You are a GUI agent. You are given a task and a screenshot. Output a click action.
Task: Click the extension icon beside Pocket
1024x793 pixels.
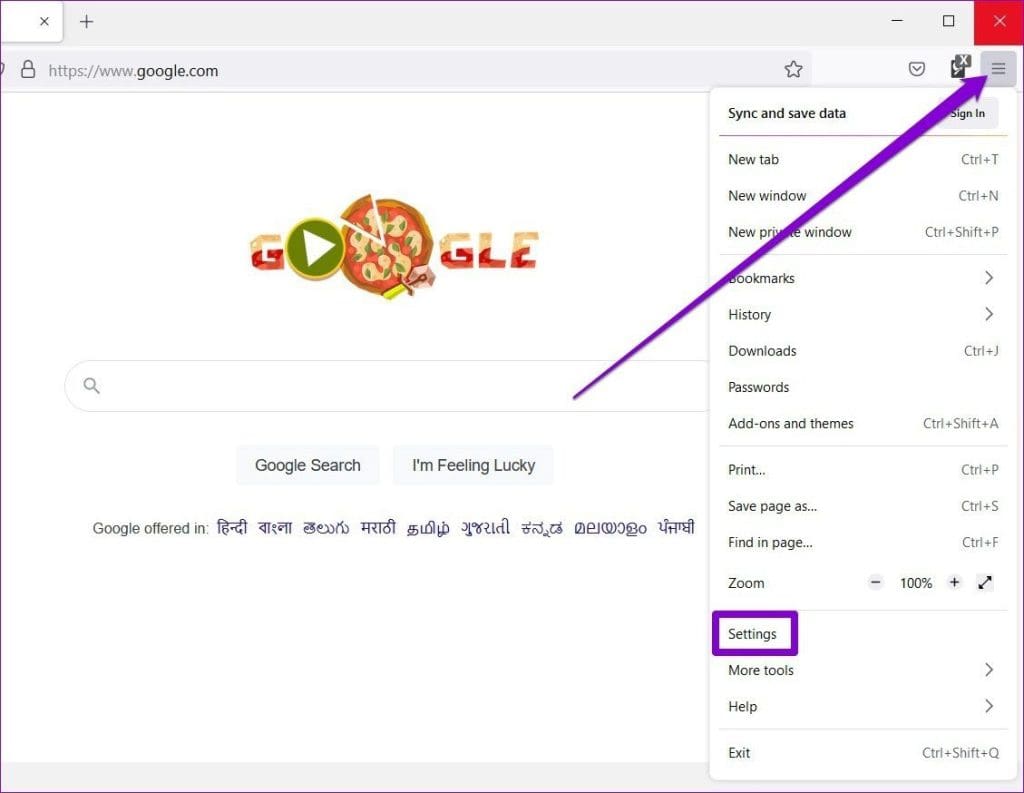coord(959,68)
